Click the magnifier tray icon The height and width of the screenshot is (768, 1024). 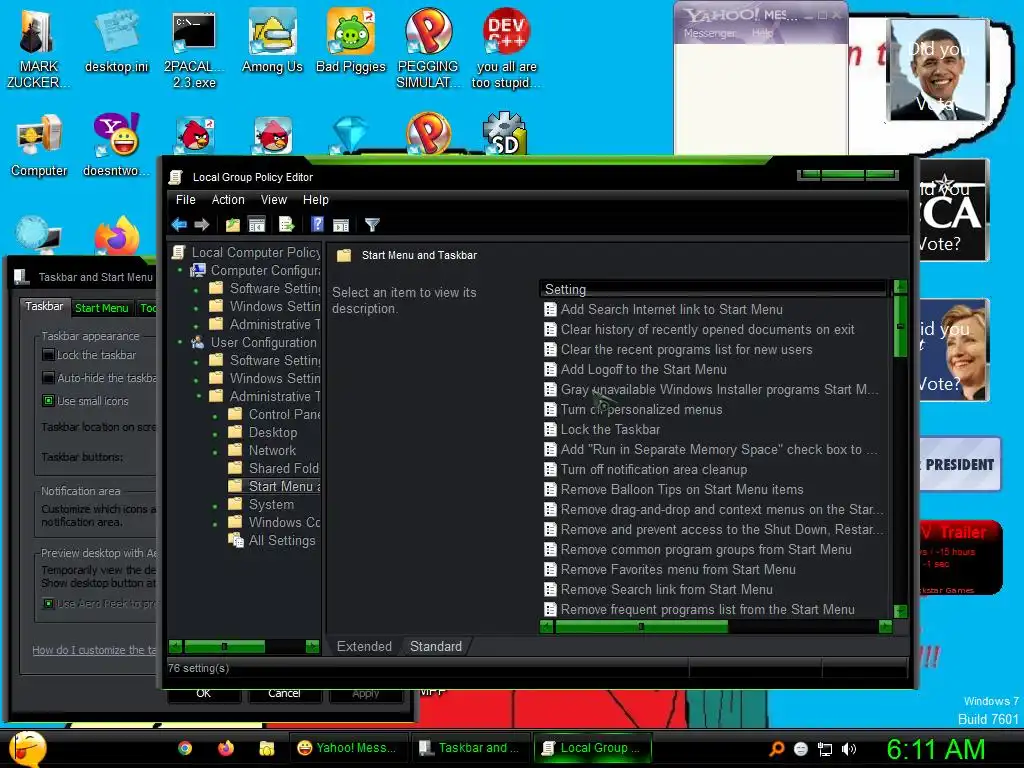(x=776, y=749)
